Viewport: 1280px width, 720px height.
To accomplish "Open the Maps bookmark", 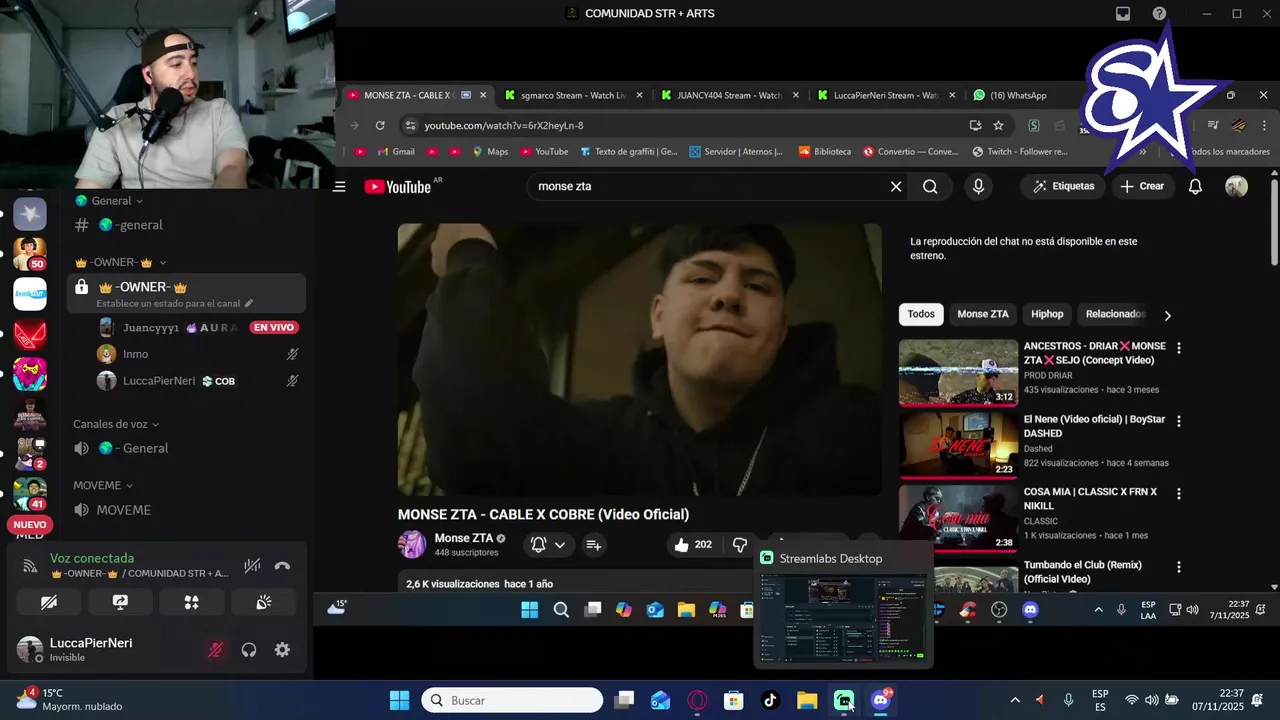I will [490, 152].
